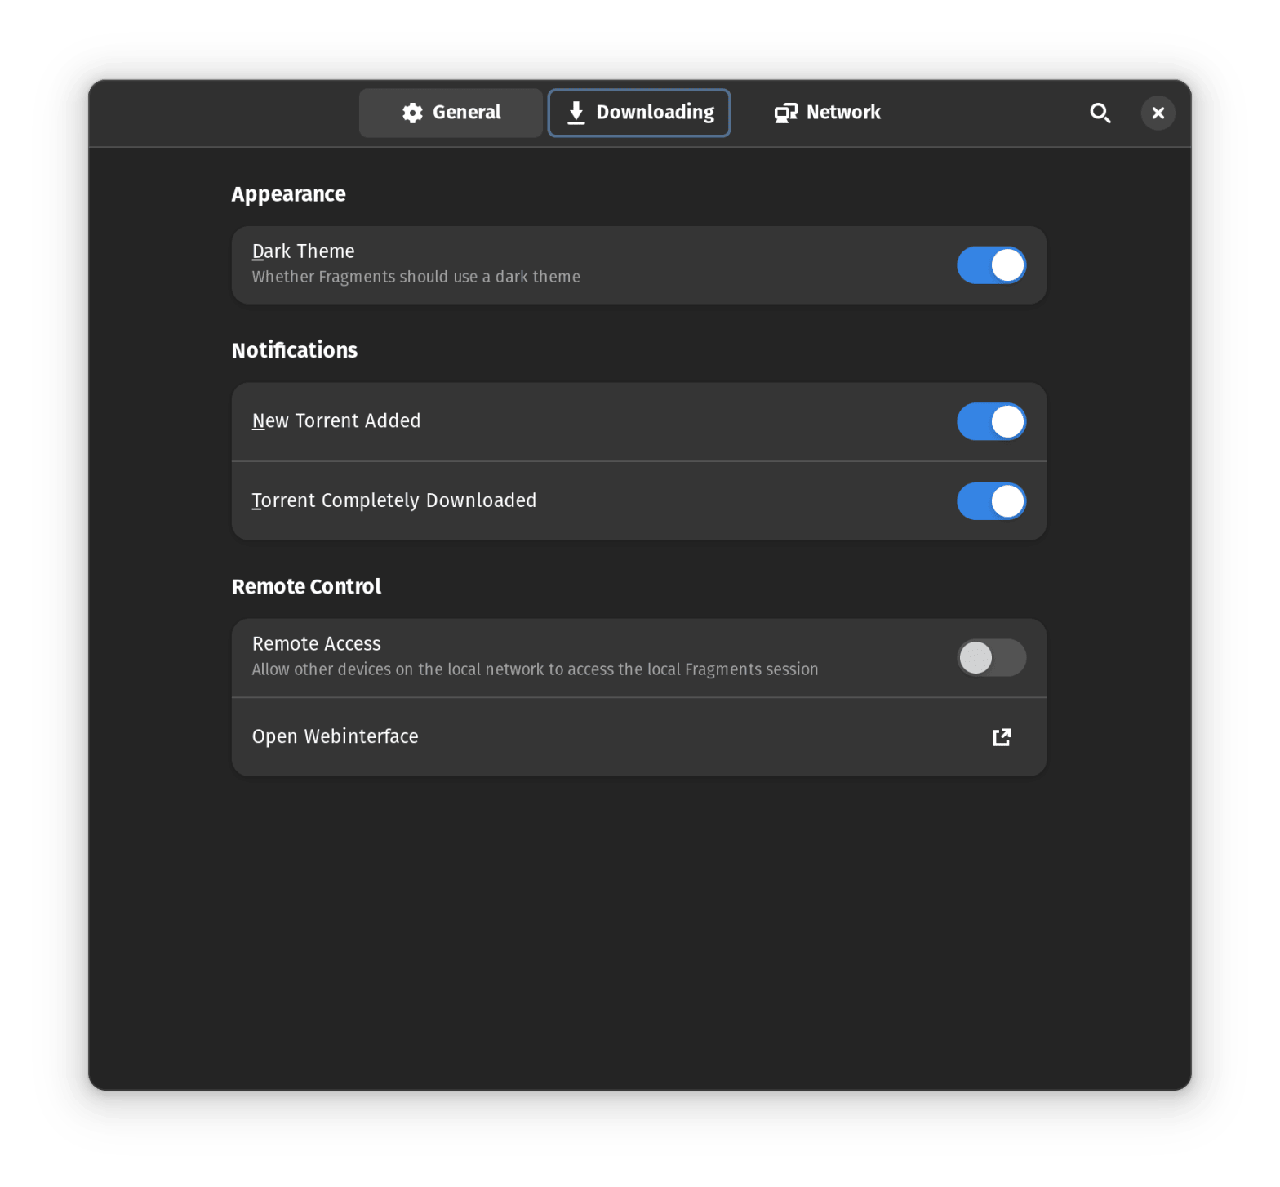Click the download arrow icon on Downloading tab

576,113
